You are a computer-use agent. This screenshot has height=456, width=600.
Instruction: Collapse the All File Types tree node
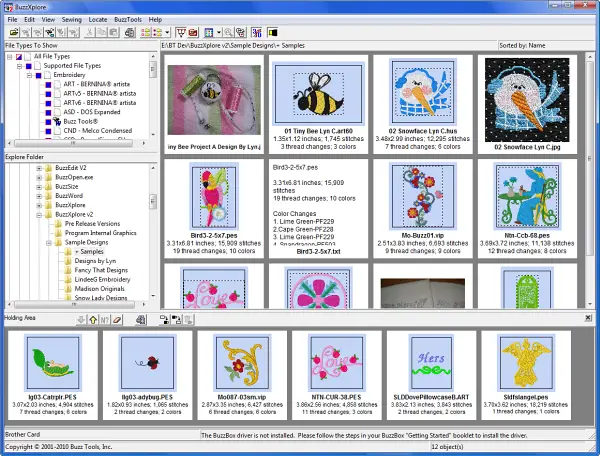10,57
